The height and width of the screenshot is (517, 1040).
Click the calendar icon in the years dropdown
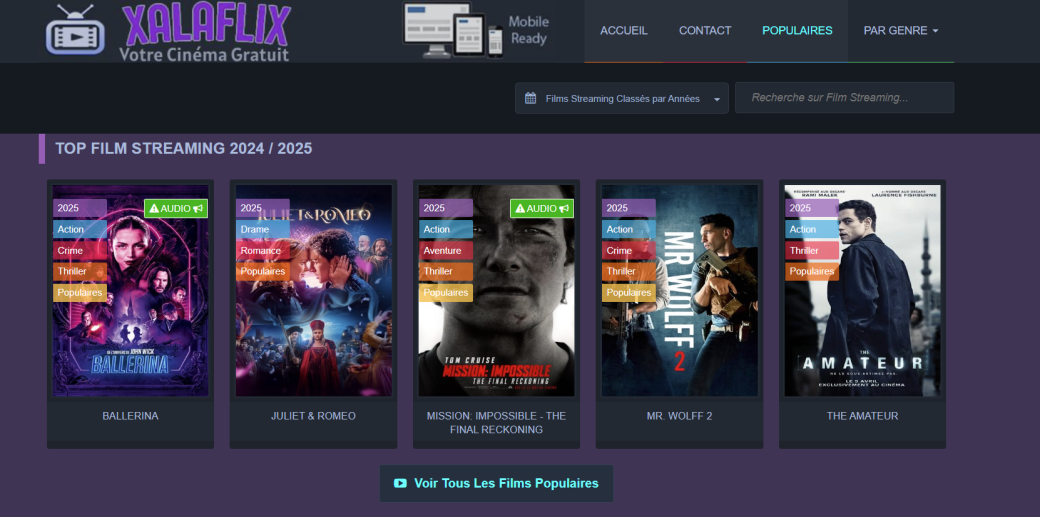click(530, 98)
